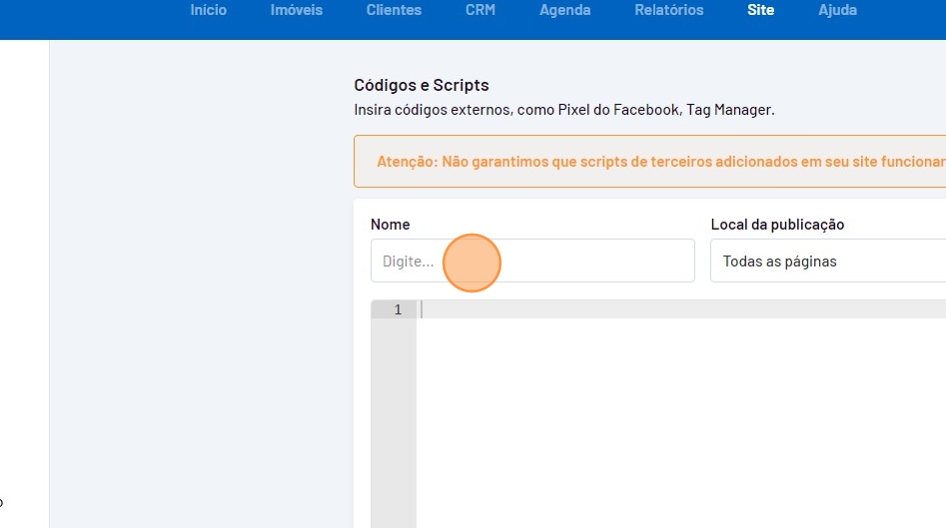Click the orange Atenção warning banner

tap(650, 162)
